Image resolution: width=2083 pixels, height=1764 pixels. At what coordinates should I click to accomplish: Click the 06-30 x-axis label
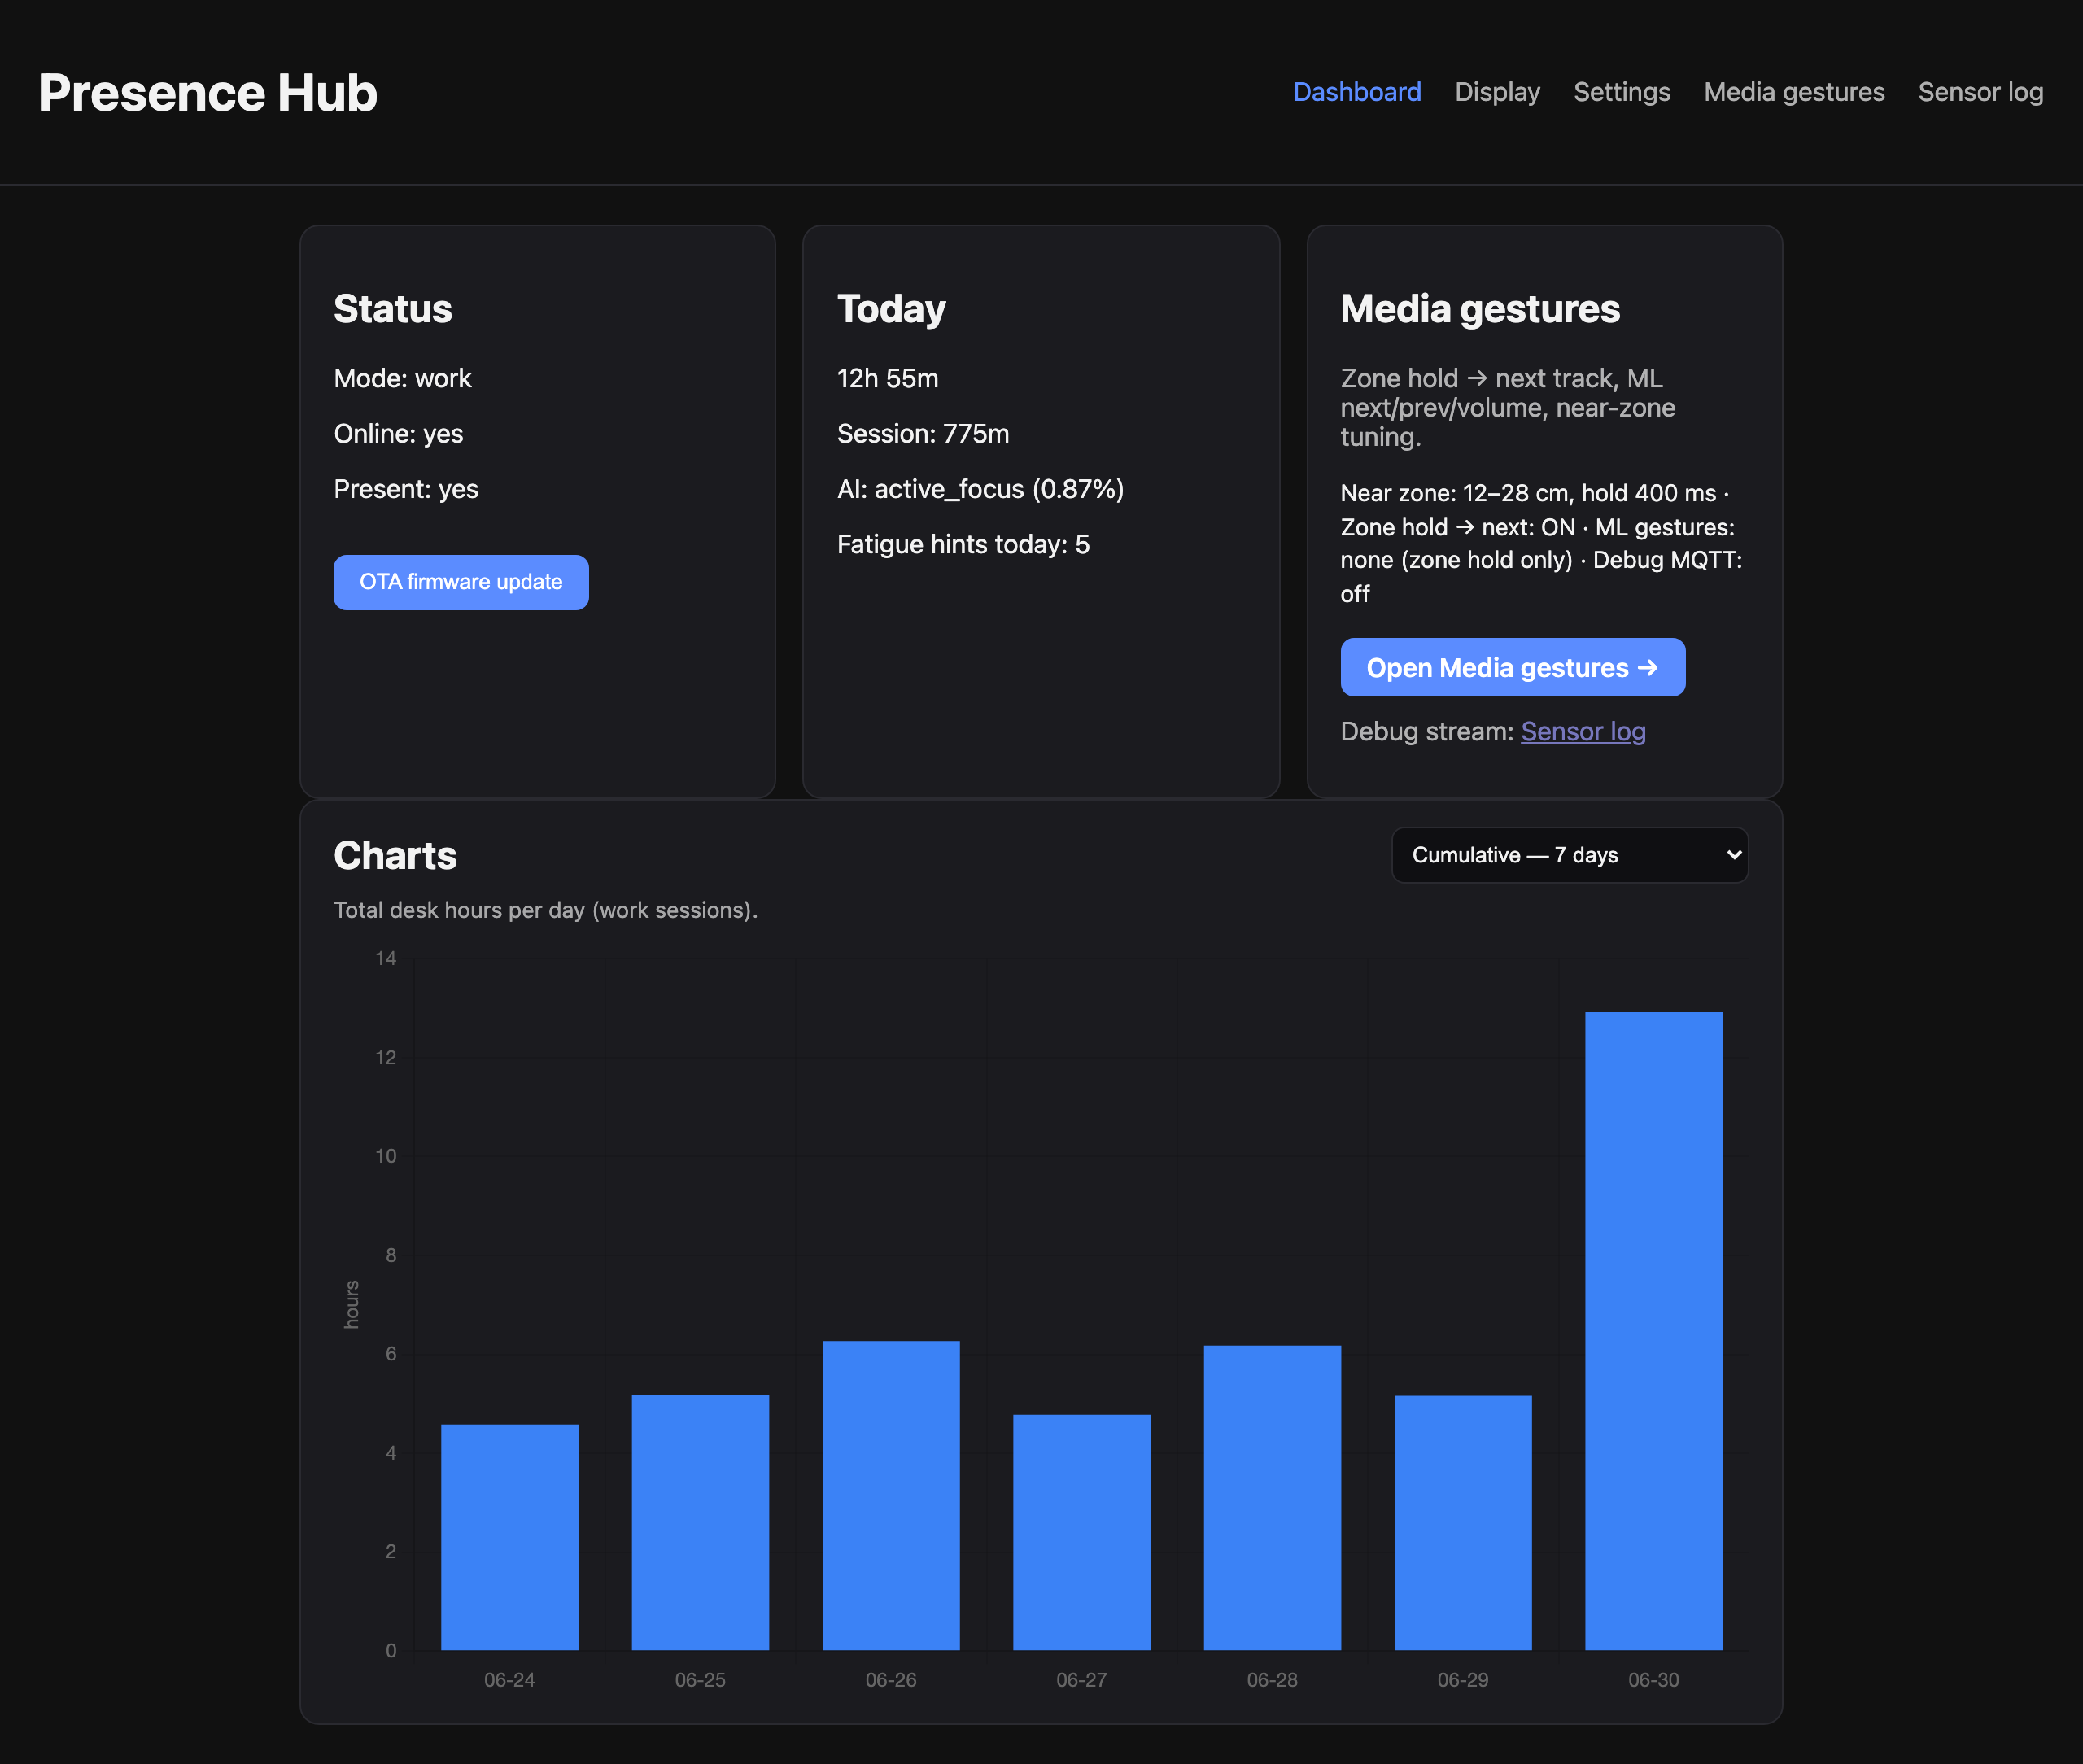[x=1653, y=1680]
